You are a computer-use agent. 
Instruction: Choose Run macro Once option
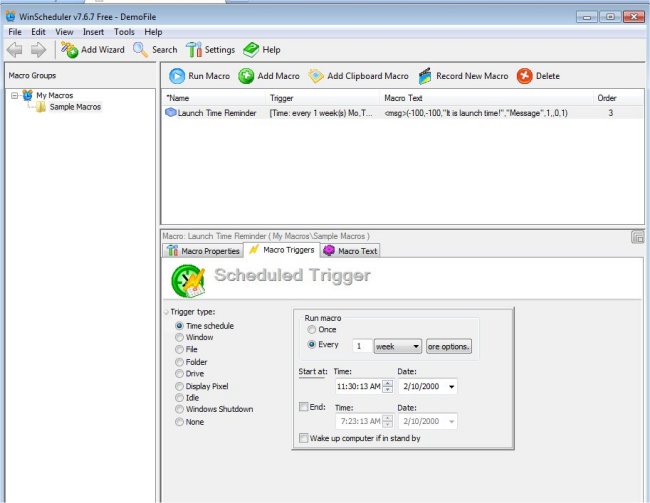tap(312, 330)
